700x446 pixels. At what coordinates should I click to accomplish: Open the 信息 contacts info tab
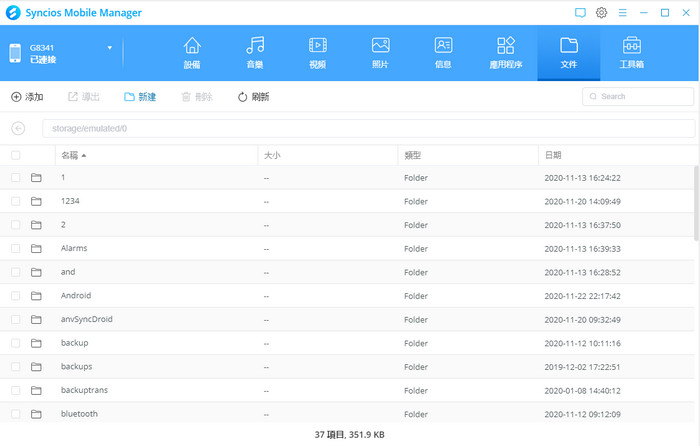pyautogui.click(x=443, y=53)
